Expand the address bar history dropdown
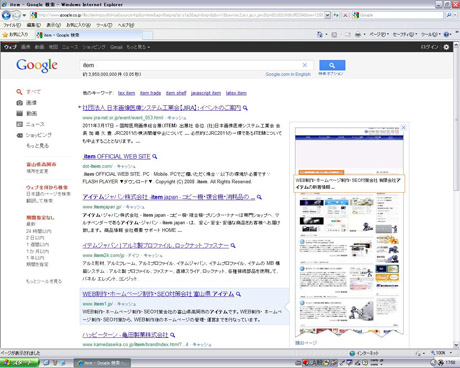460x368 pixels. [327, 15]
